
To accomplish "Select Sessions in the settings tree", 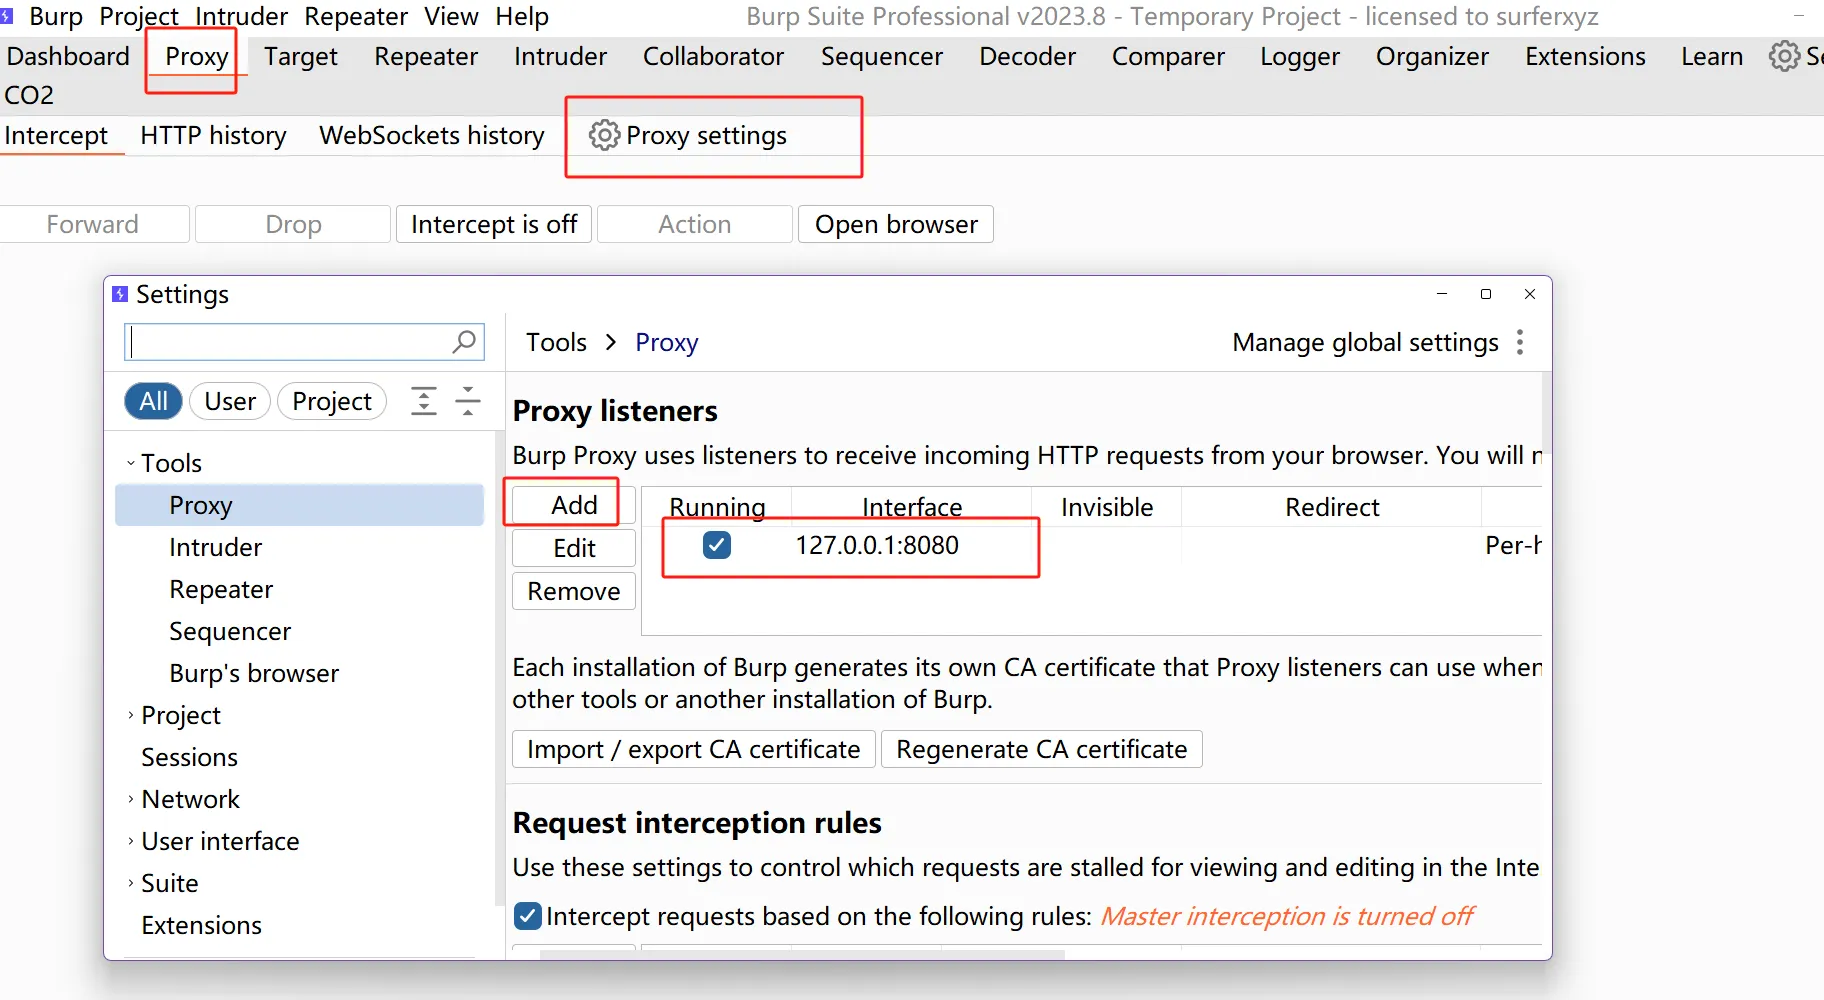I will [x=189, y=757].
